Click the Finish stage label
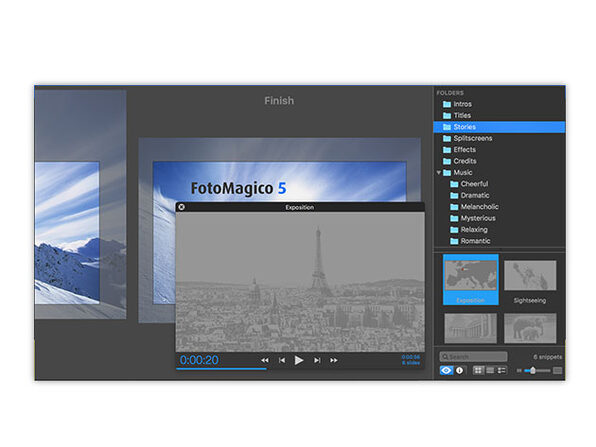 click(279, 101)
